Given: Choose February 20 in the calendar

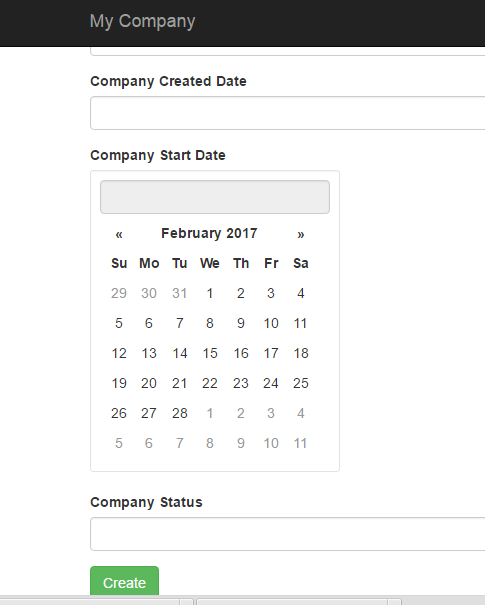Looking at the screenshot, I should click(149, 383).
